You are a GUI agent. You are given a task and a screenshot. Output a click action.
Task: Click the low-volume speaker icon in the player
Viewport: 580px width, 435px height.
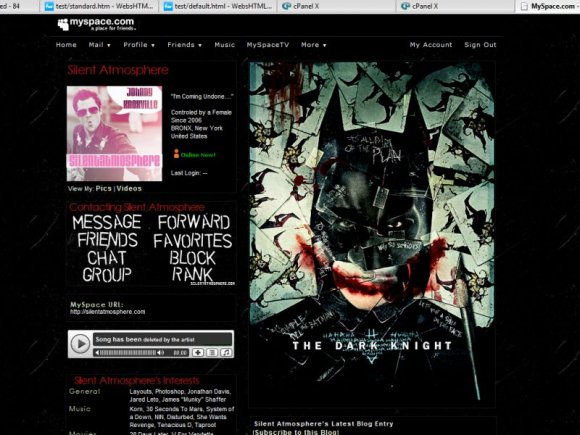tap(97, 353)
